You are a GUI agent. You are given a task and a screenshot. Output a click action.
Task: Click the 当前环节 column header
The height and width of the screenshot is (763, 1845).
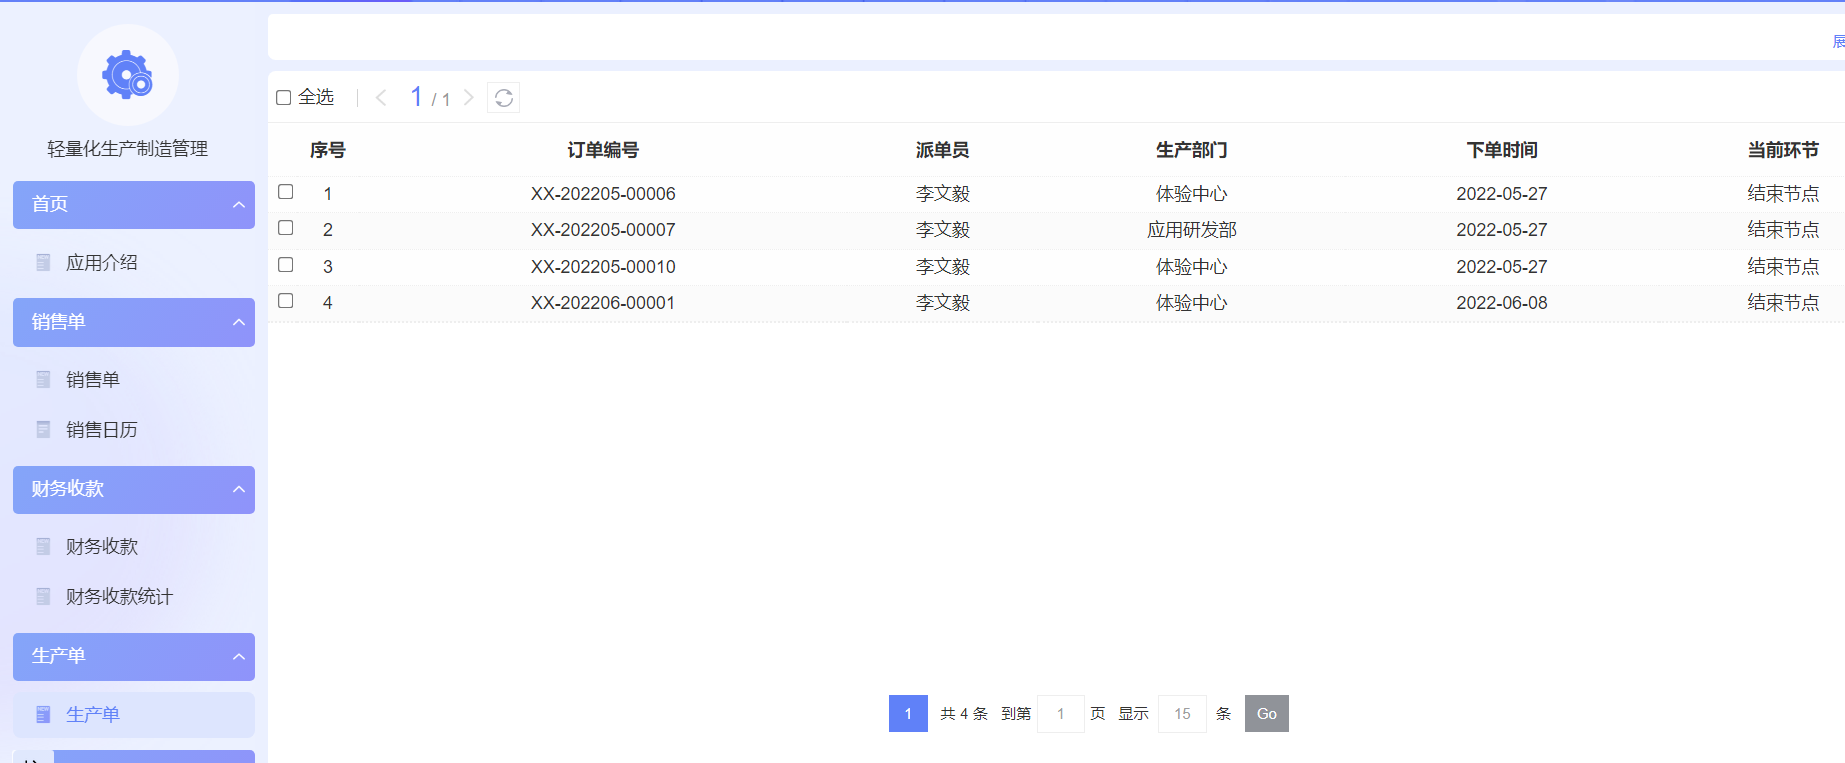[x=1783, y=150]
